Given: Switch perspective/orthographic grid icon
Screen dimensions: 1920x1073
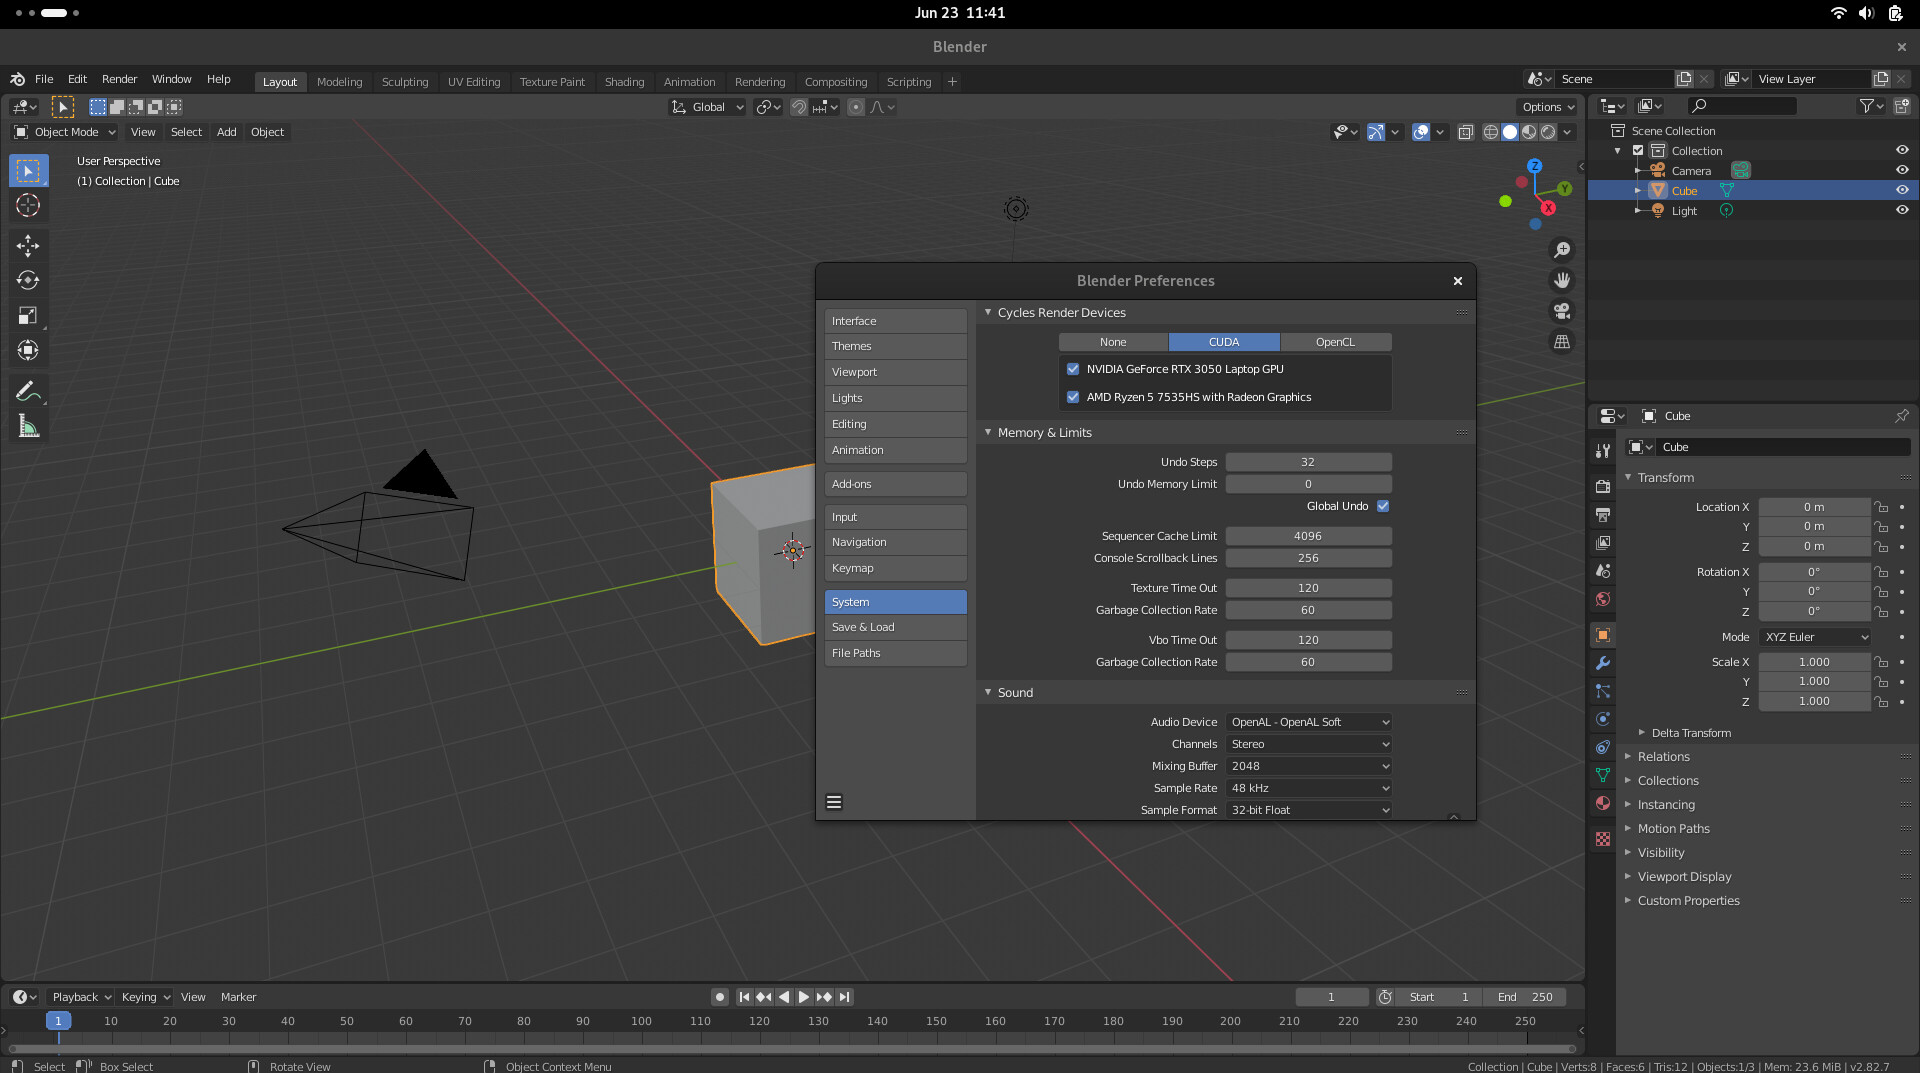Looking at the screenshot, I should [x=1561, y=342].
